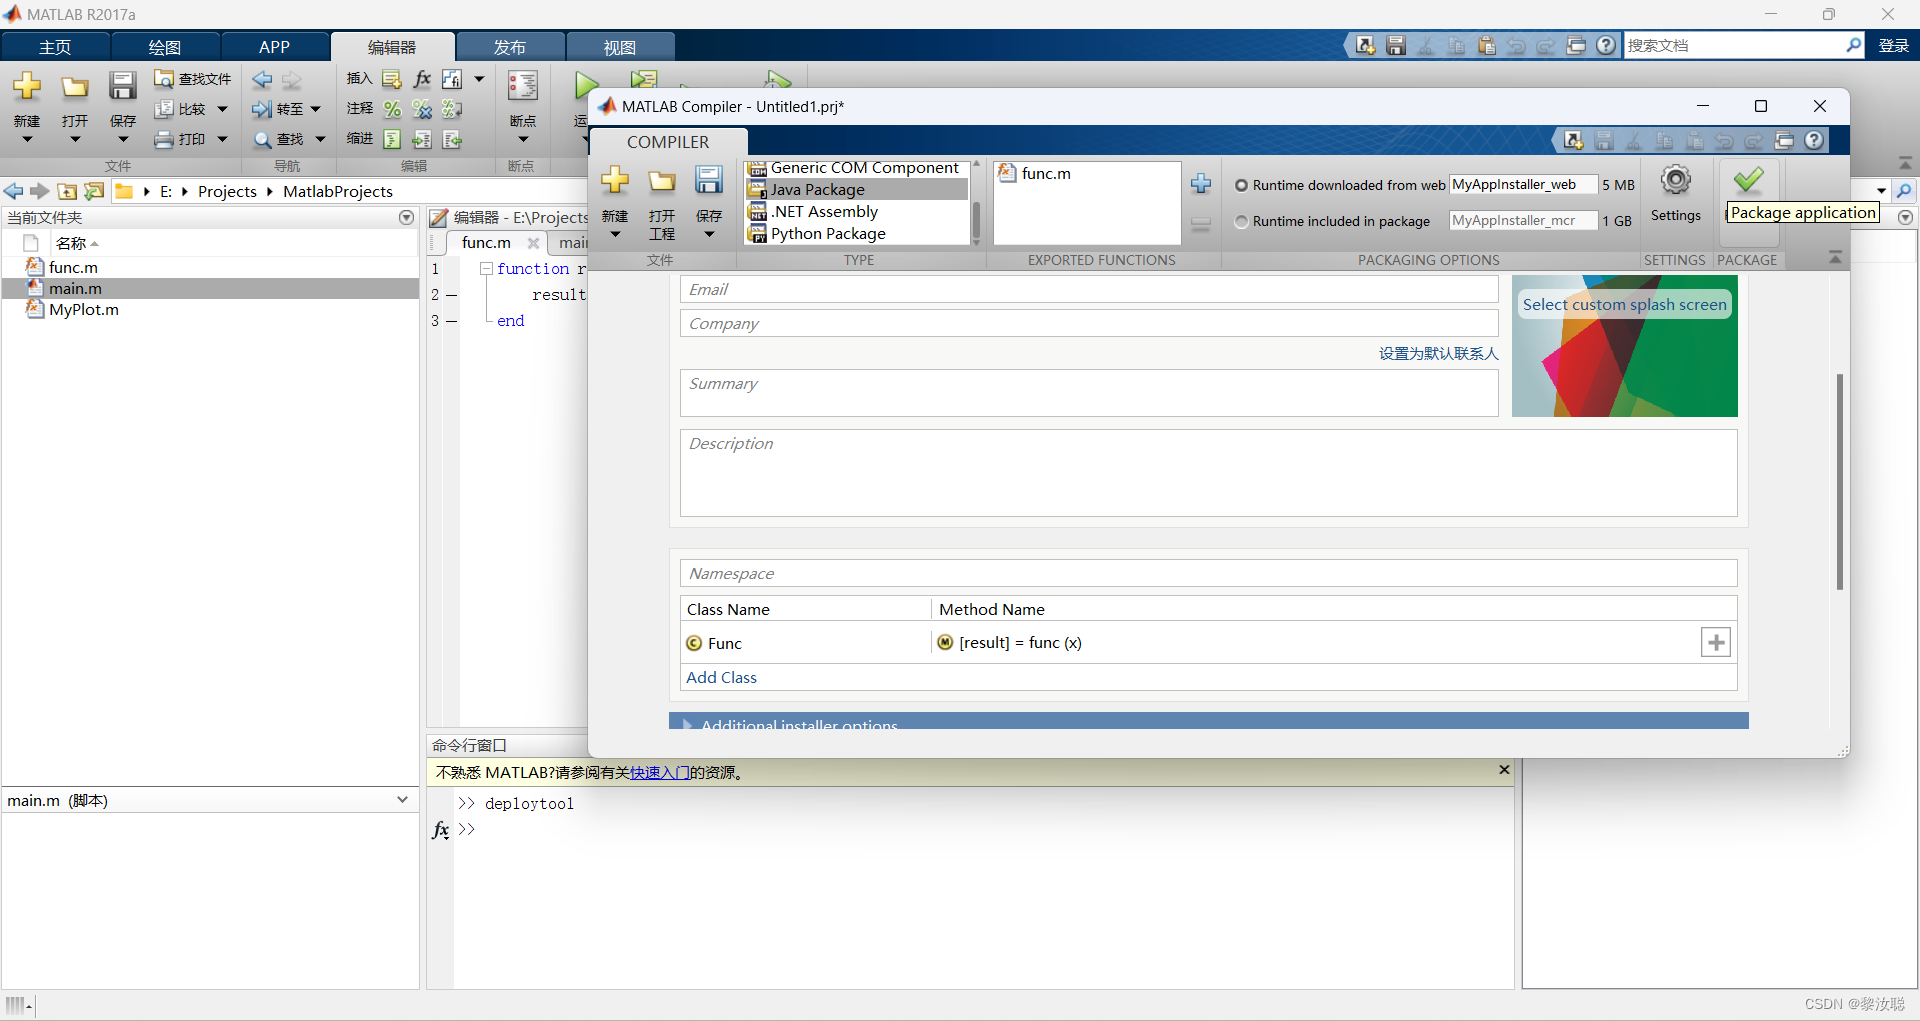Switch to the Publish (发布) ribbon tab
Image resolution: width=1920 pixels, height=1021 pixels.
point(510,47)
